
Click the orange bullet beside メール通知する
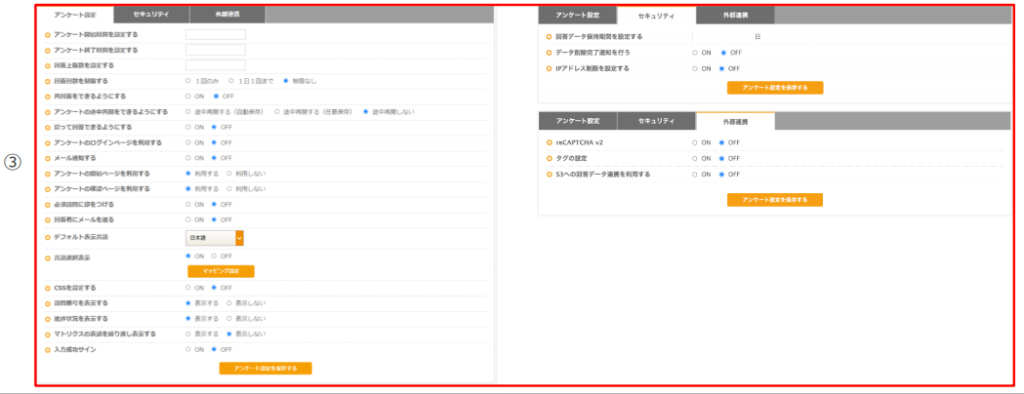click(x=48, y=158)
